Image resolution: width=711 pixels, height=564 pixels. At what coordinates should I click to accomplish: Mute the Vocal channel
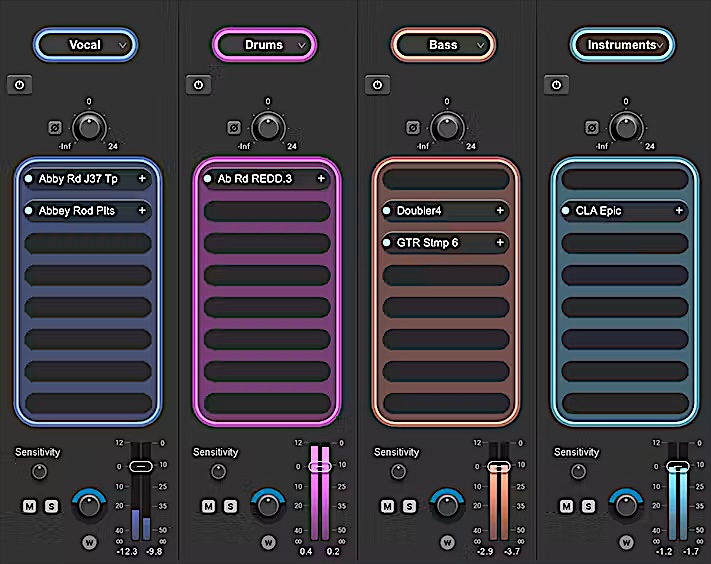pyautogui.click(x=29, y=506)
